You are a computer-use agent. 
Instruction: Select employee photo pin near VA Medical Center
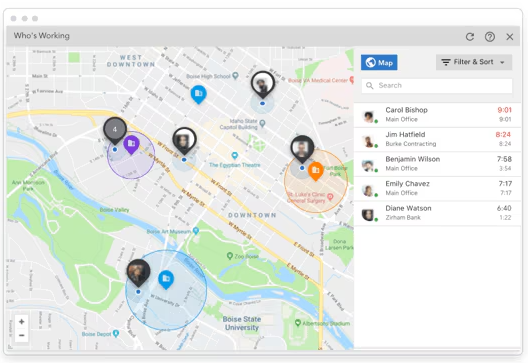[263, 85]
